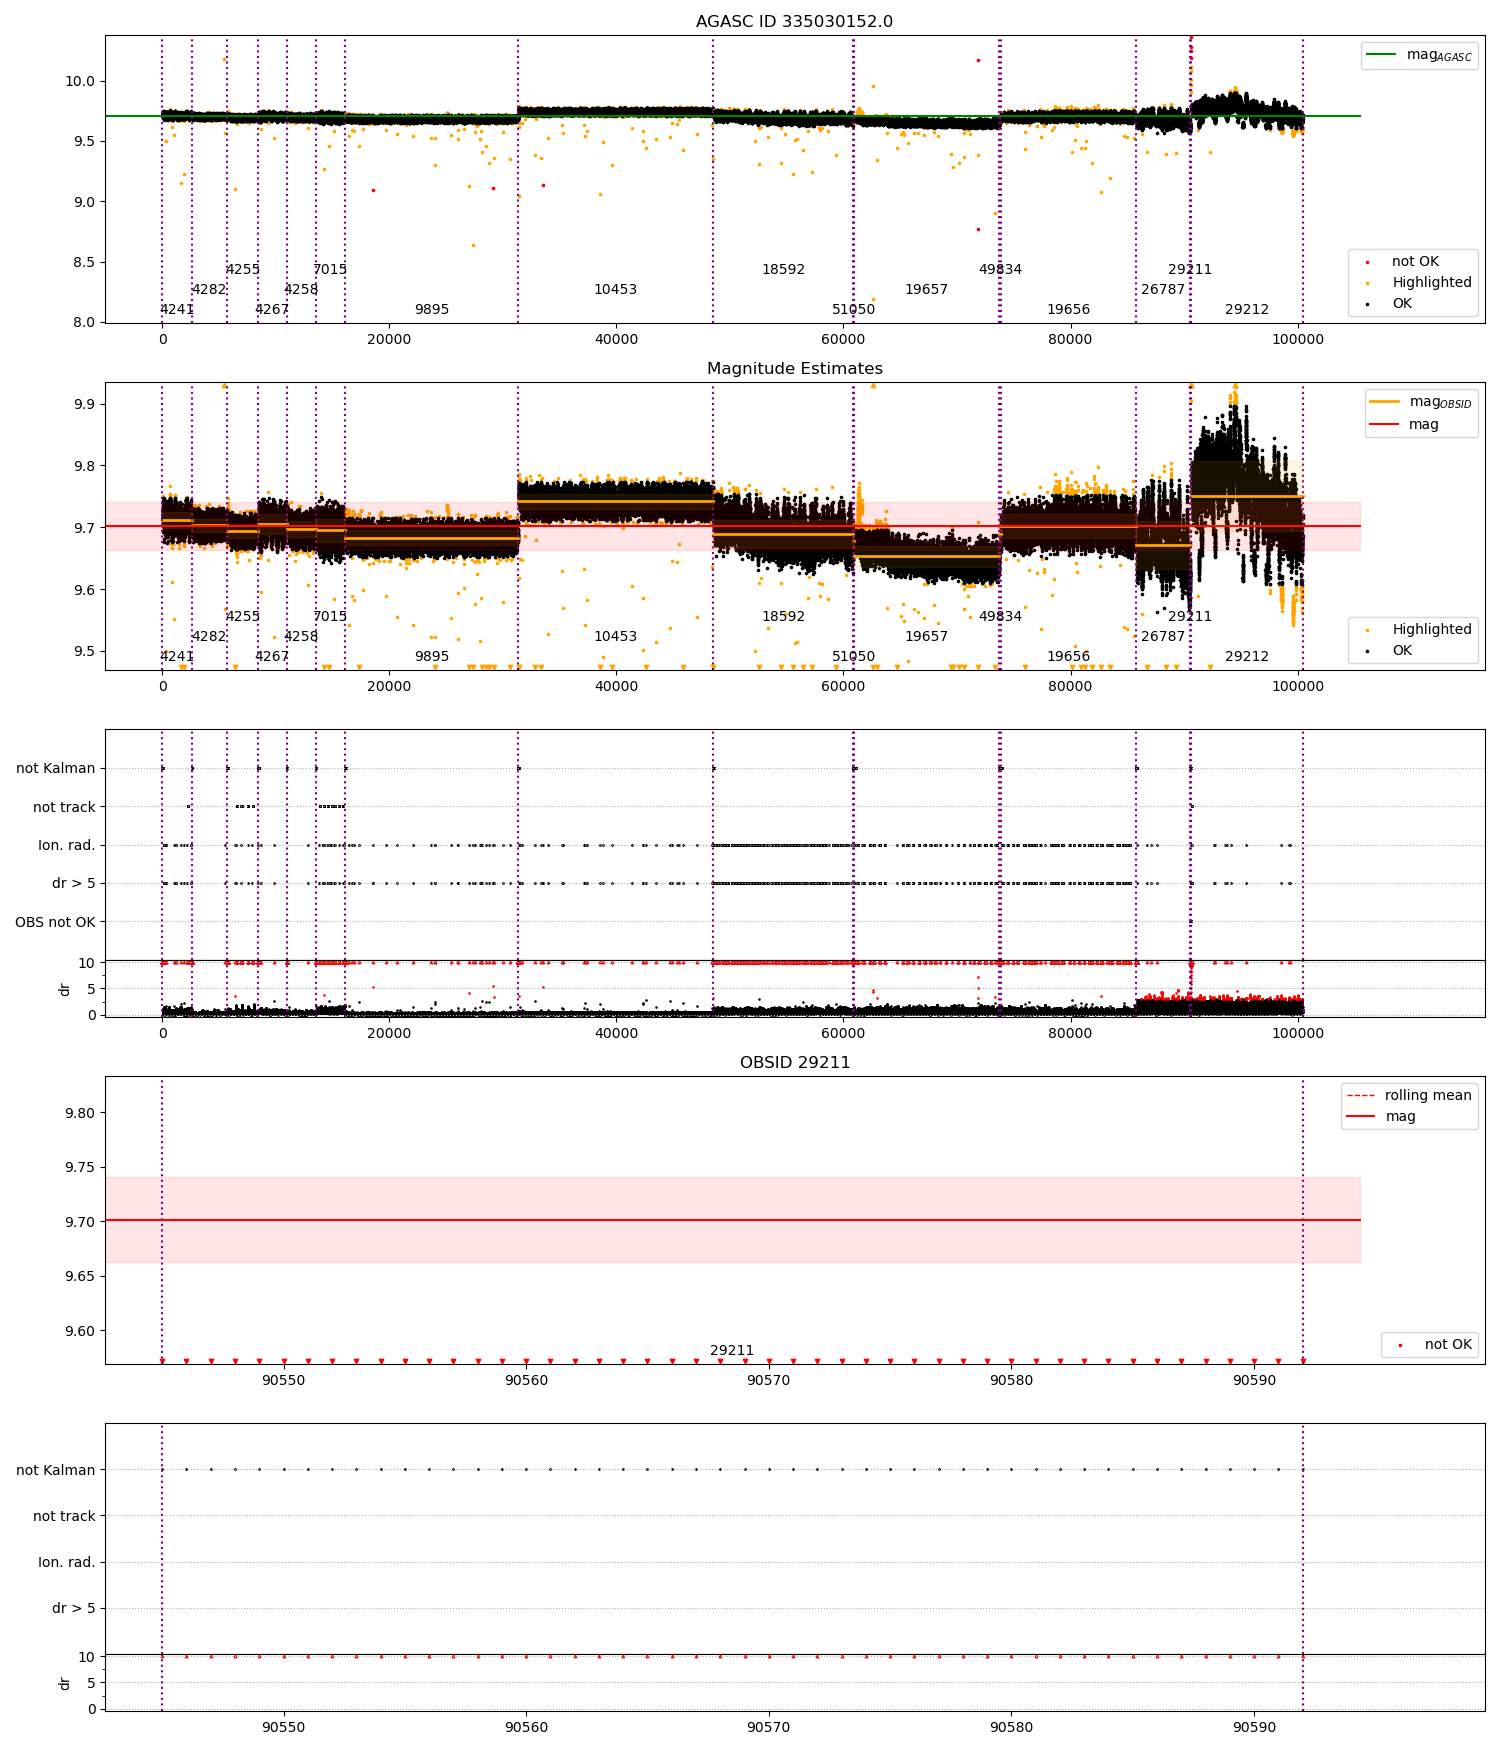Click red "mag" legend entry in OBSID 29211 plot
Image resolution: width=1500 pixels, height=1750 pixels.
(1381, 1116)
